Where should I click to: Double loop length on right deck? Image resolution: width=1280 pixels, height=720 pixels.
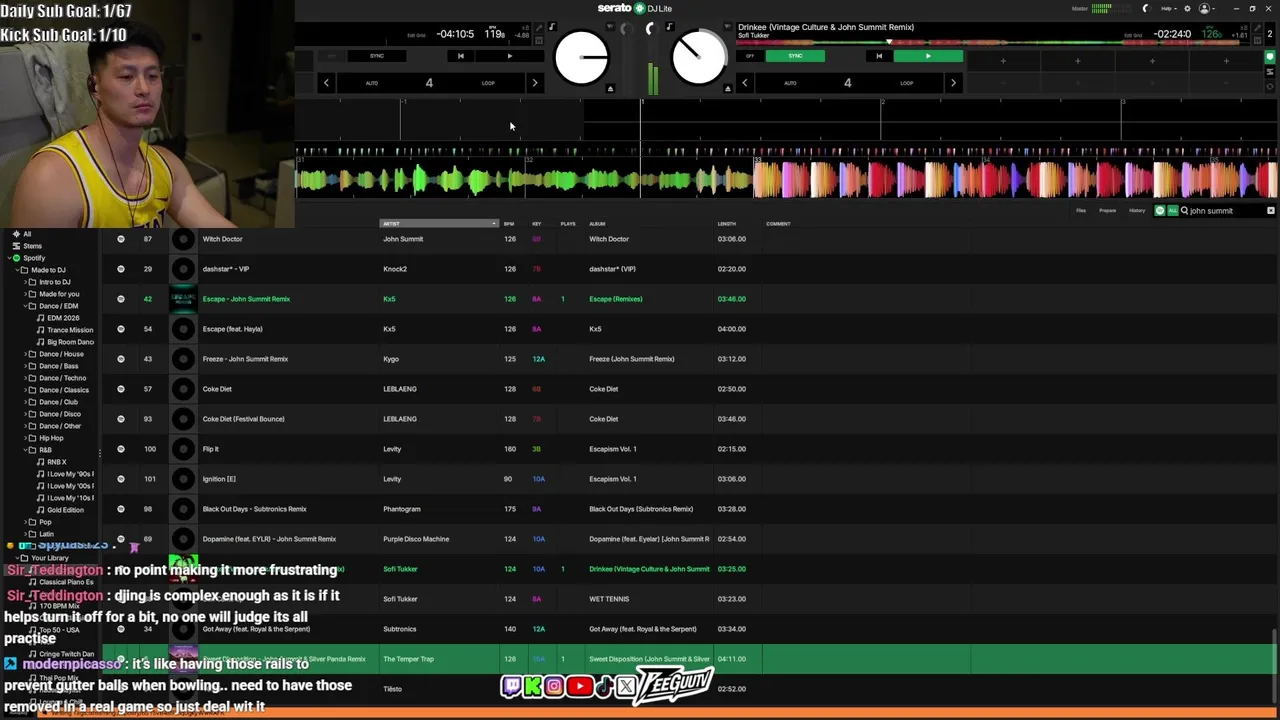(953, 83)
